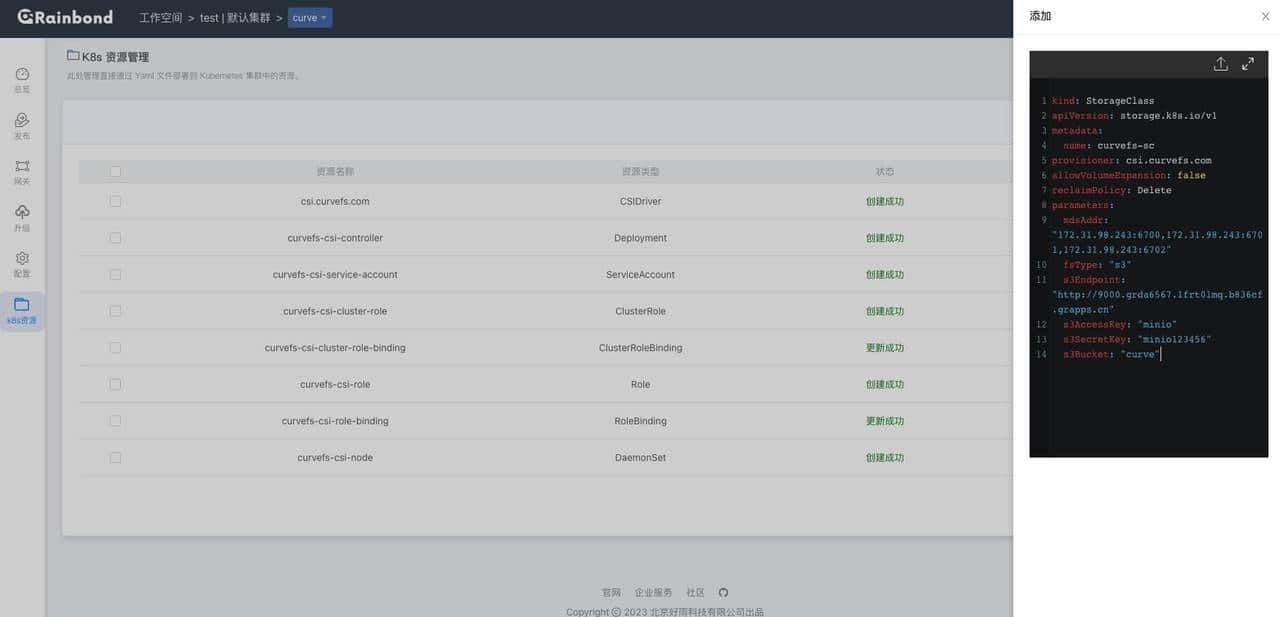
Task: Open the 企业服务 footer link
Action: point(653,592)
